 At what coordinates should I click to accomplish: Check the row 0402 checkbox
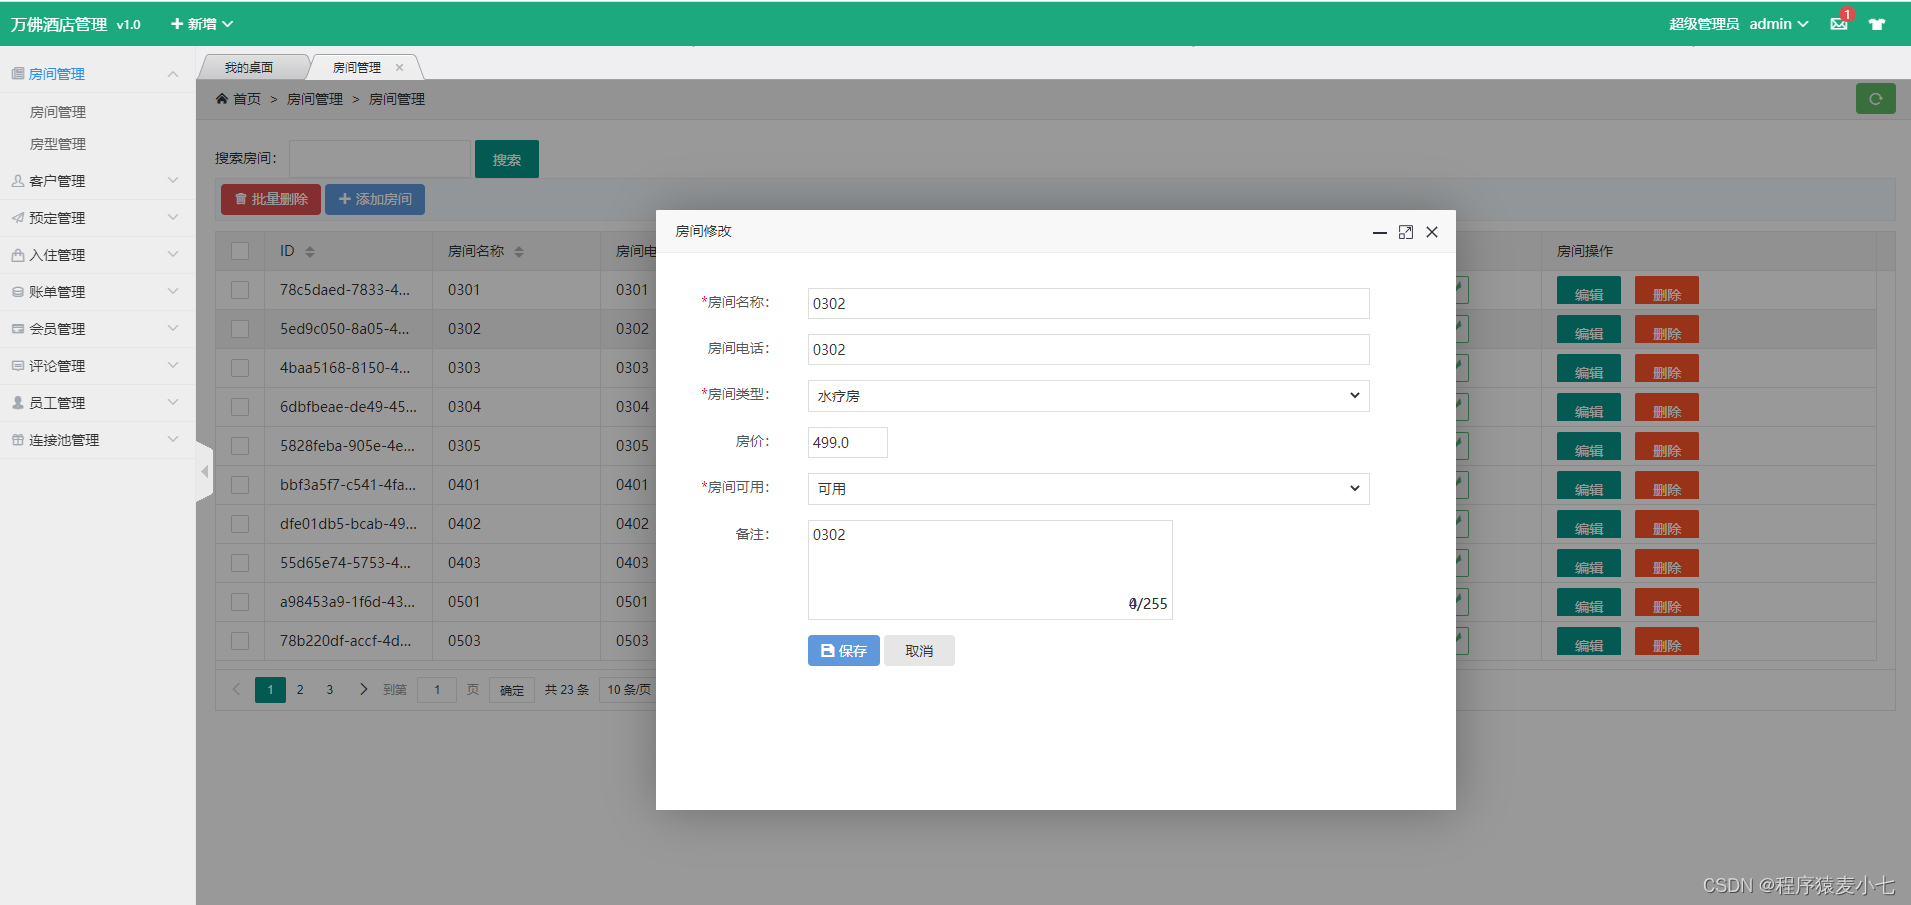click(x=240, y=524)
